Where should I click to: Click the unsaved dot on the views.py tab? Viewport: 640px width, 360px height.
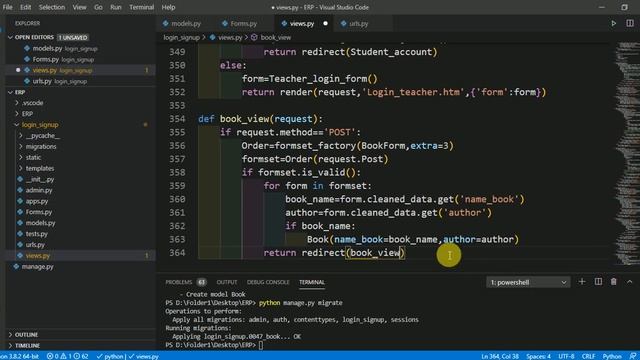click(x=325, y=24)
